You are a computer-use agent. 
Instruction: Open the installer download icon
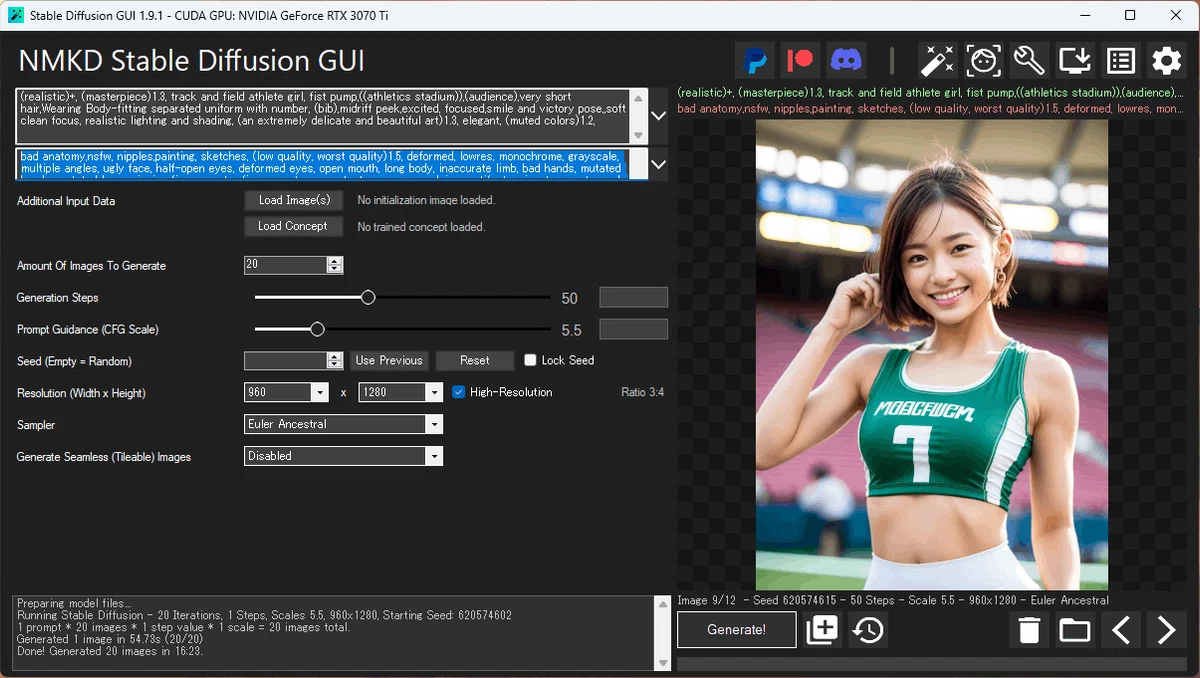(x=1075, y=61)
